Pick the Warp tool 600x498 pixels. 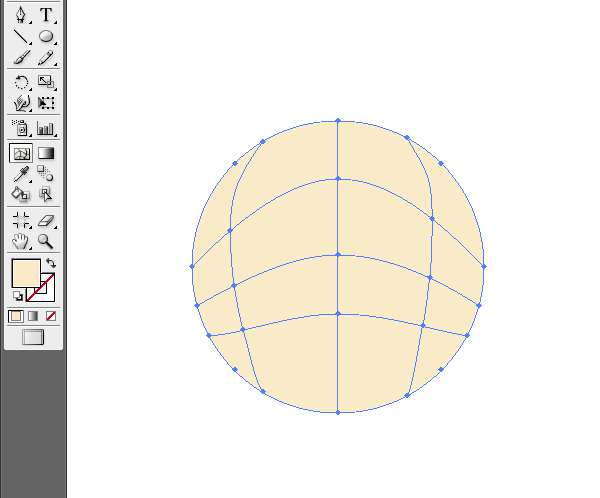pos(21,103)
